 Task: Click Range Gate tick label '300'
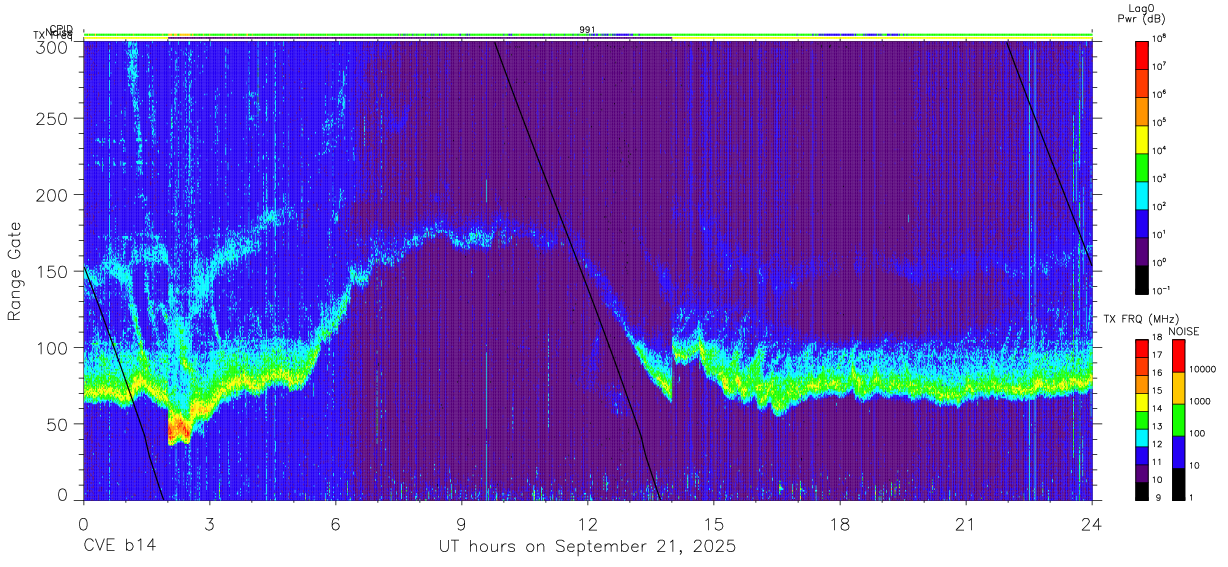tap(53, 47)
